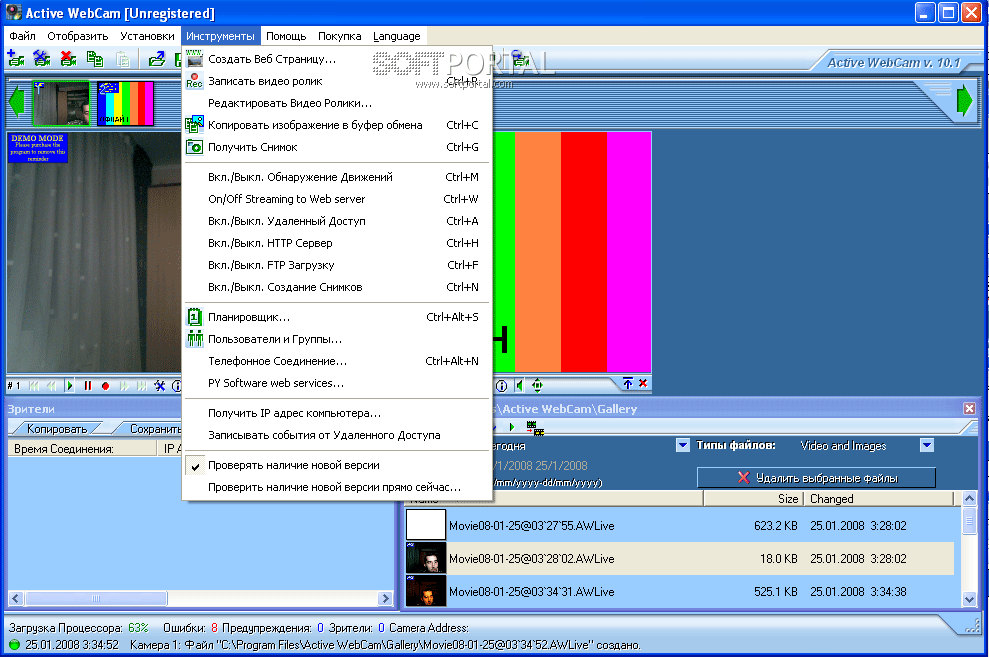
Task: Close the open Инструменты menu
Action: 220,37
